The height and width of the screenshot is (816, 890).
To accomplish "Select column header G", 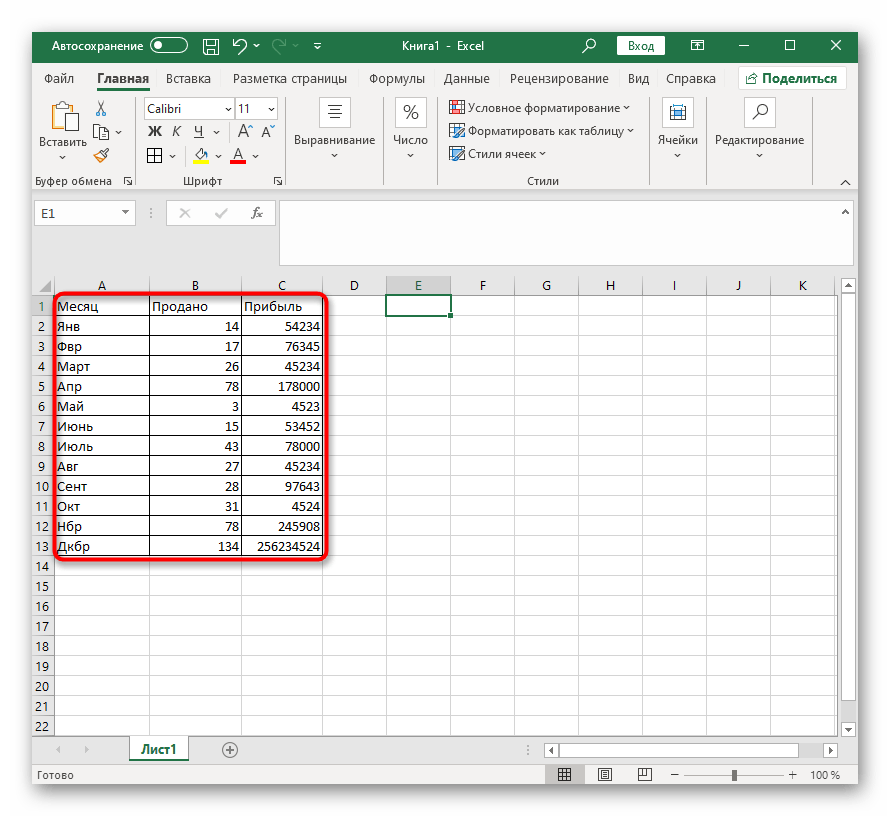I will [x=547, y=285].
